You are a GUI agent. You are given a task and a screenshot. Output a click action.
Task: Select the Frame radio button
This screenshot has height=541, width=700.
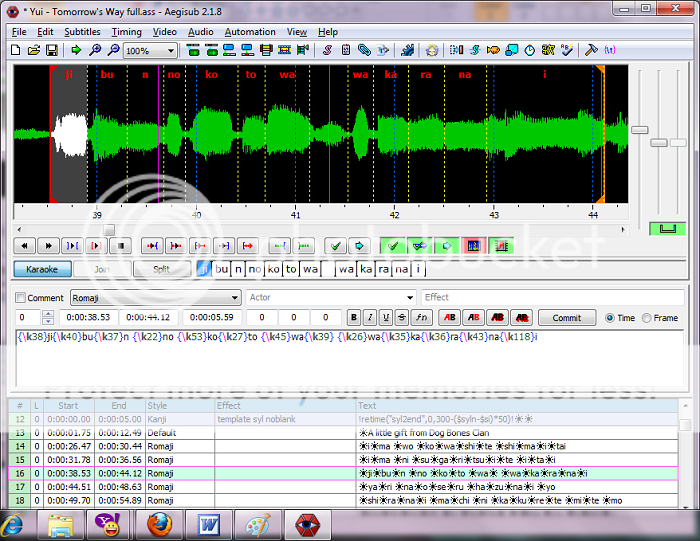coord(647,318)
